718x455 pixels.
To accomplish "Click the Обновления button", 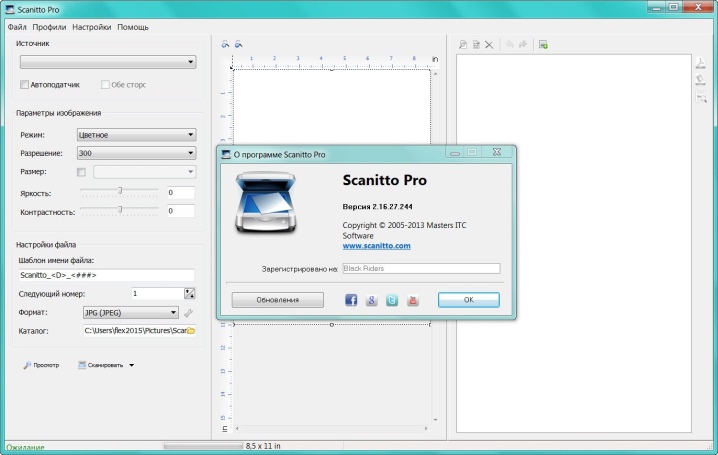I will (x=277, y=300).
